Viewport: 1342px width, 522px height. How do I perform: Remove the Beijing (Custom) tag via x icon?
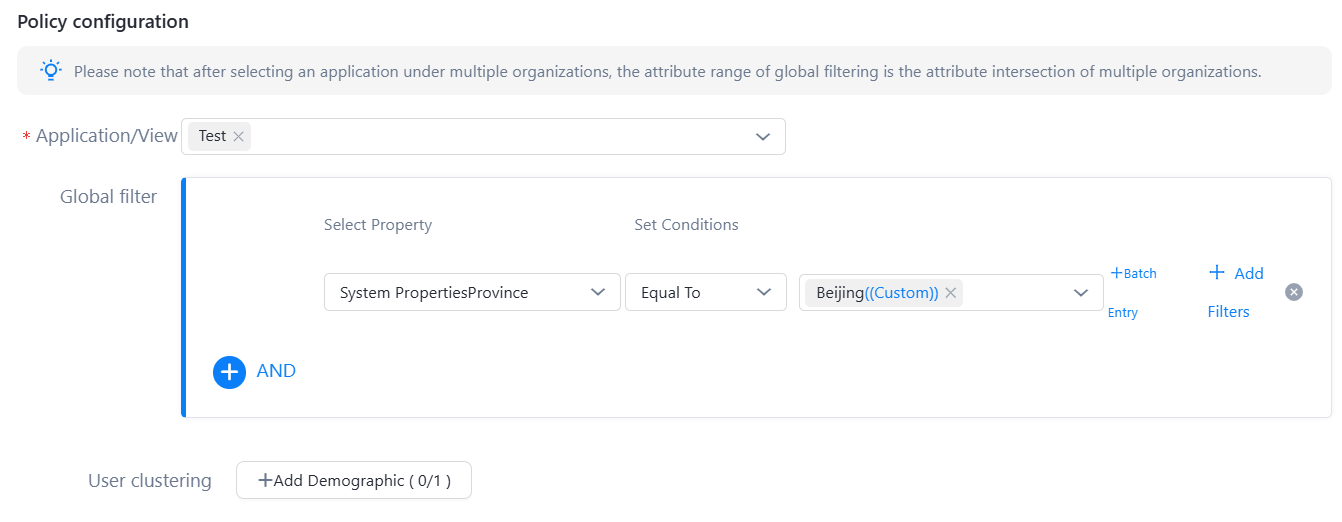(951, 293)
